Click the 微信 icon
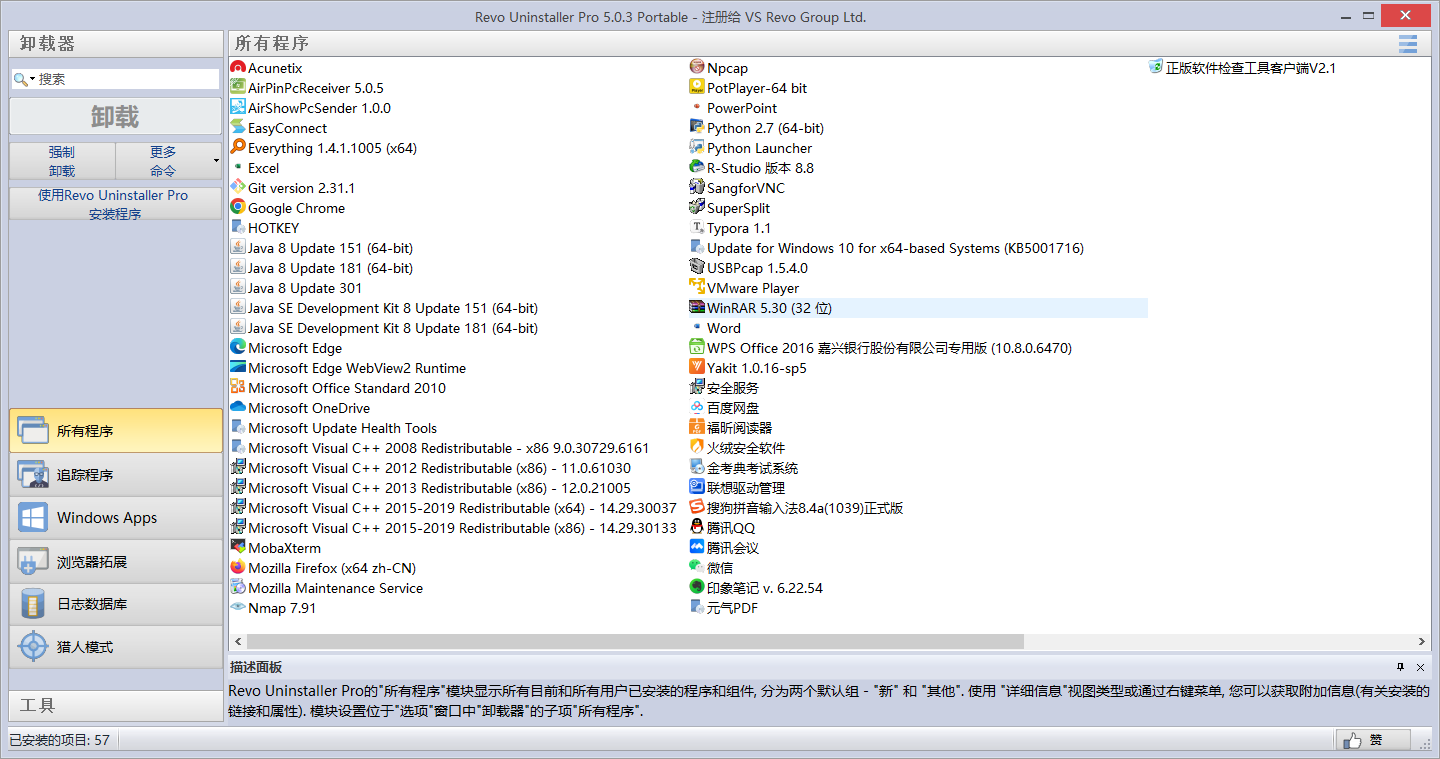1440x759 pixels. 697,568
